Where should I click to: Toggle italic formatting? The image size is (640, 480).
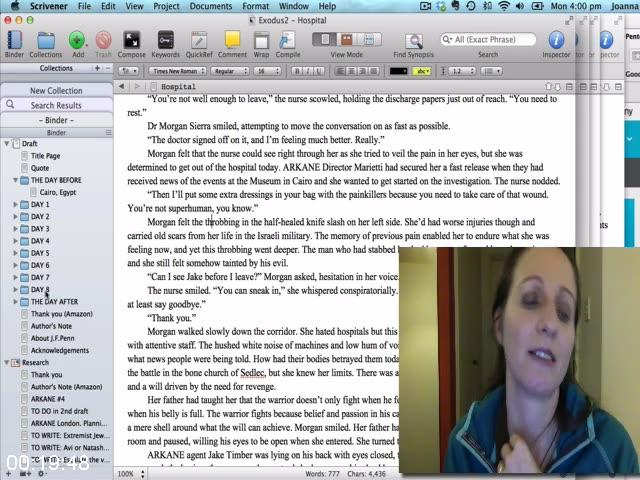(x=308, y=71)
